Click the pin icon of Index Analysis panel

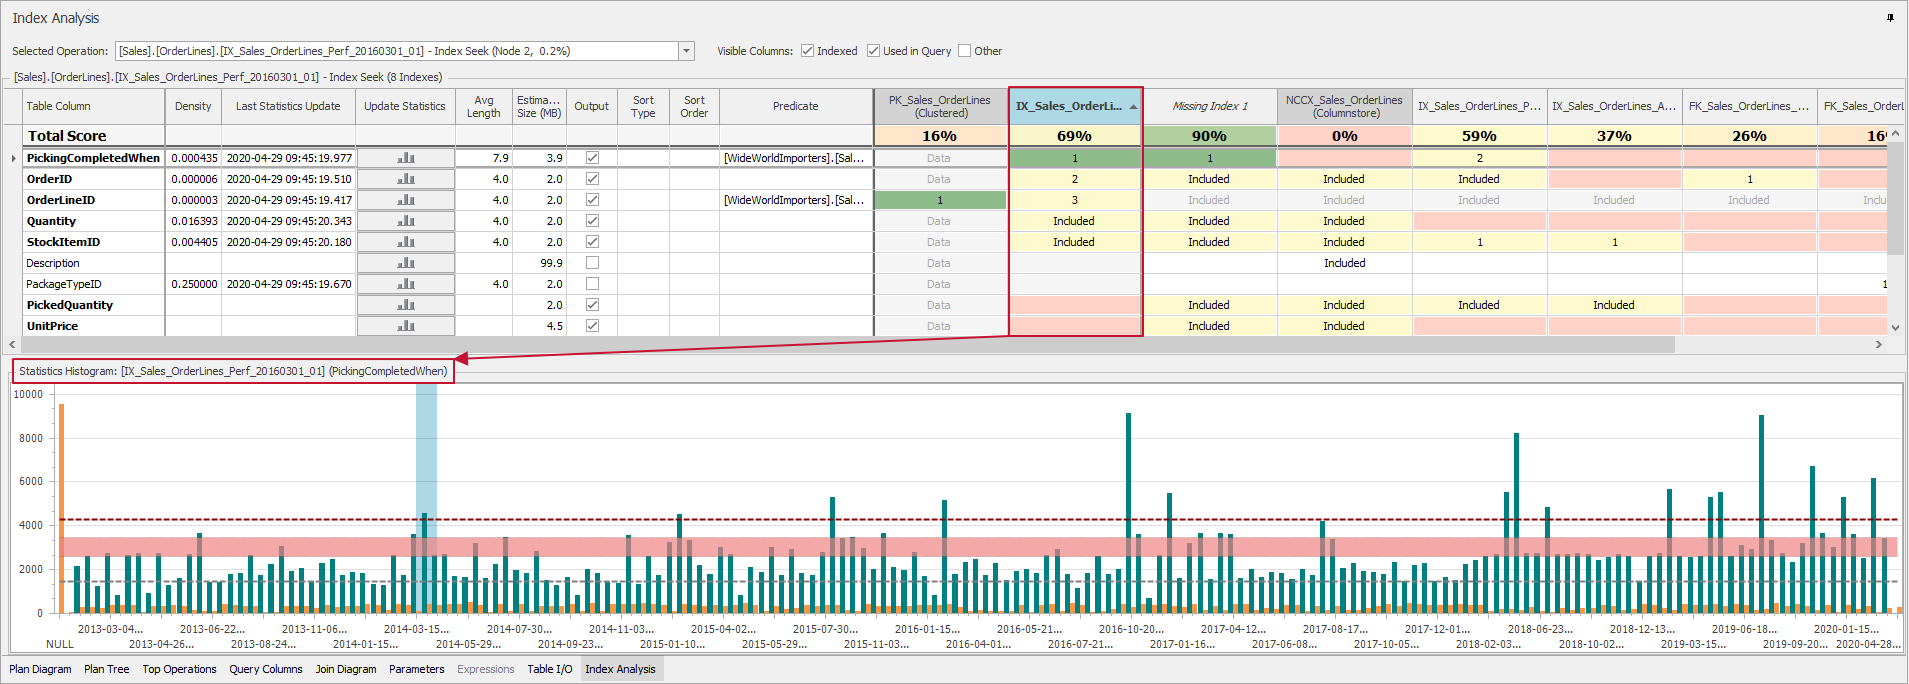1890,18
